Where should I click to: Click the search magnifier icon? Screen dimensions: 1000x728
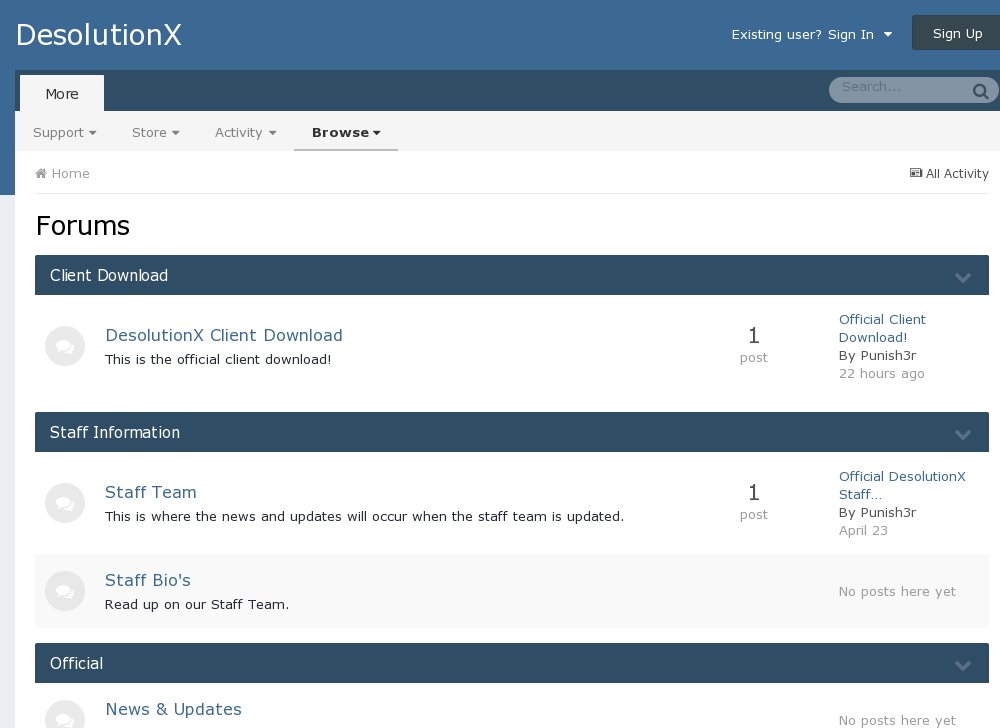(x=980, y=92)
